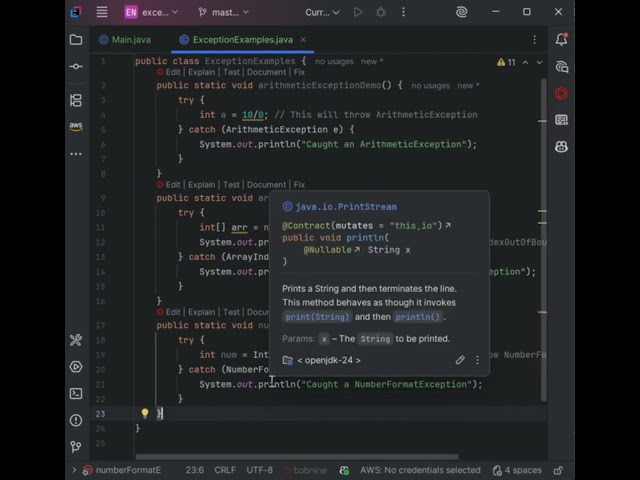Open the Build tool window hammer icon
Image resolution: width=640 pixels, height=480 pixels.
coord(76,340)
